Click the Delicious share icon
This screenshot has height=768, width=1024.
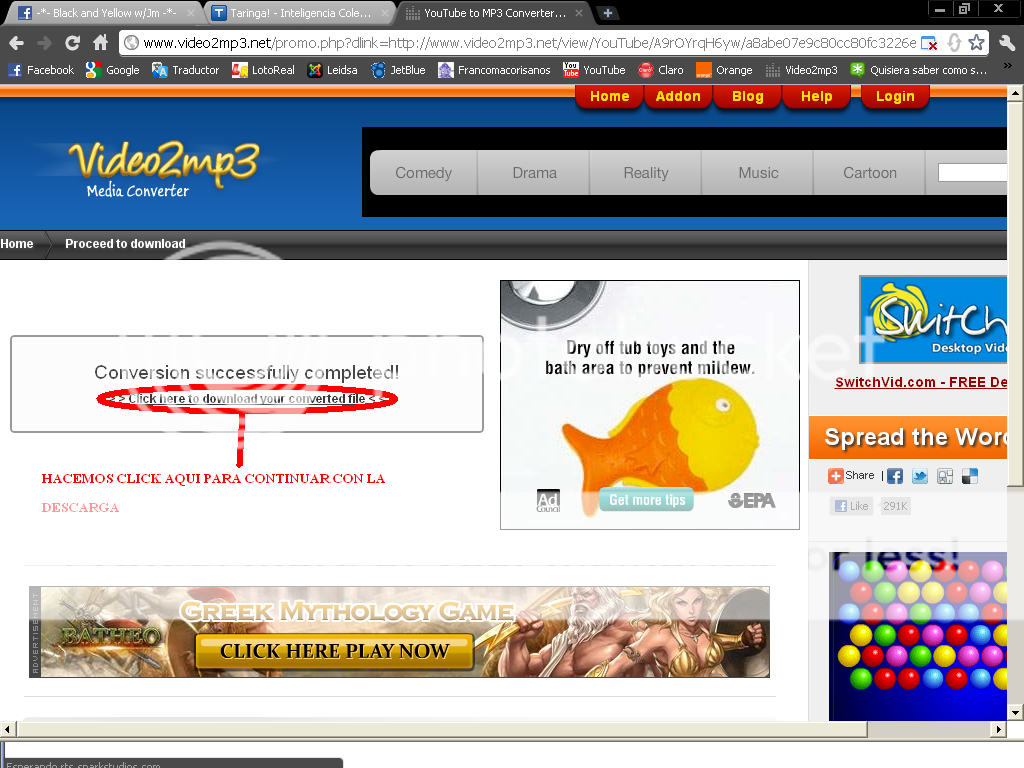(970, 476)
